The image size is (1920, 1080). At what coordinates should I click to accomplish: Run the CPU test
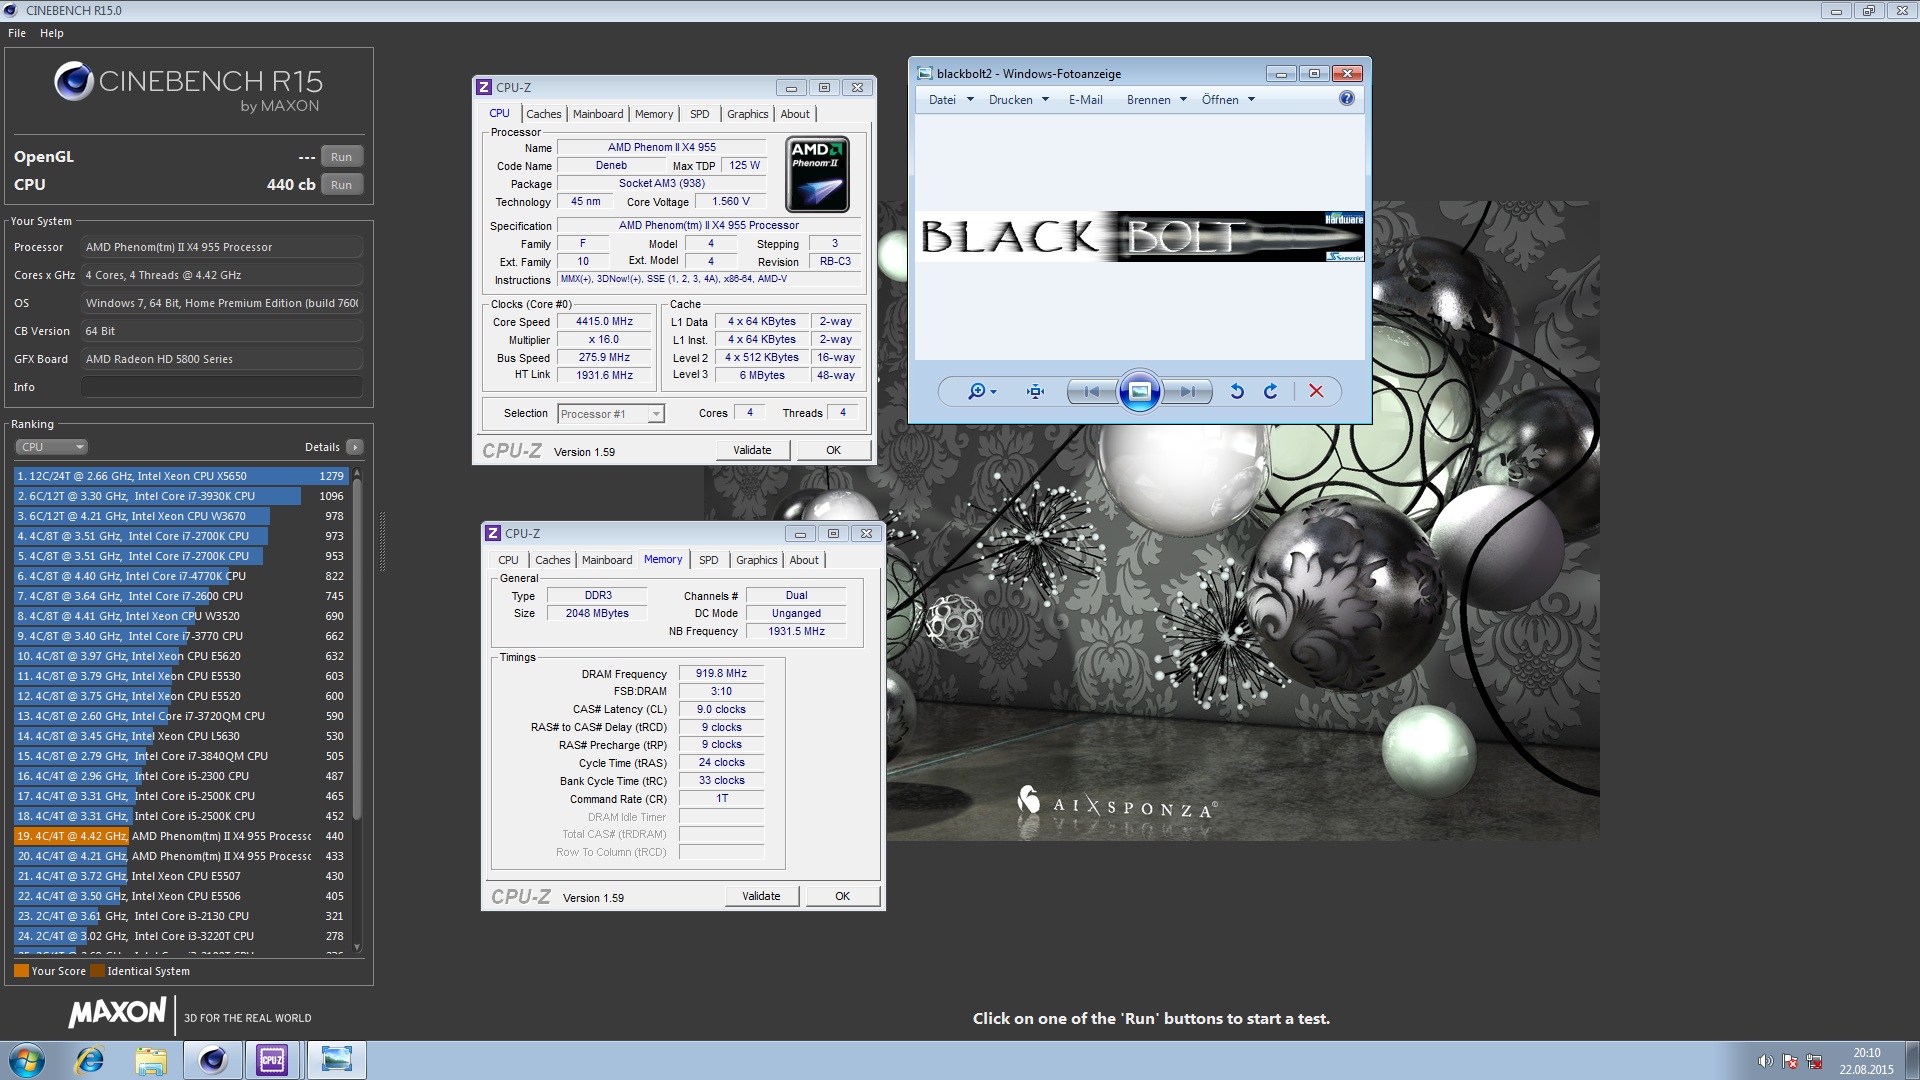(x=341, y=185)
